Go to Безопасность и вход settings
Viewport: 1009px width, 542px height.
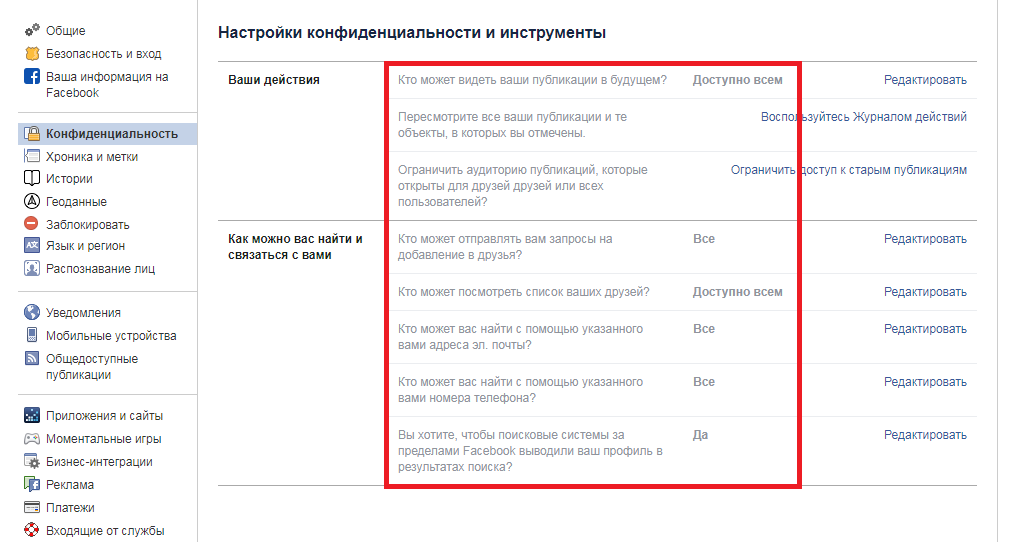pyautogui.click(x=104, y=53)
